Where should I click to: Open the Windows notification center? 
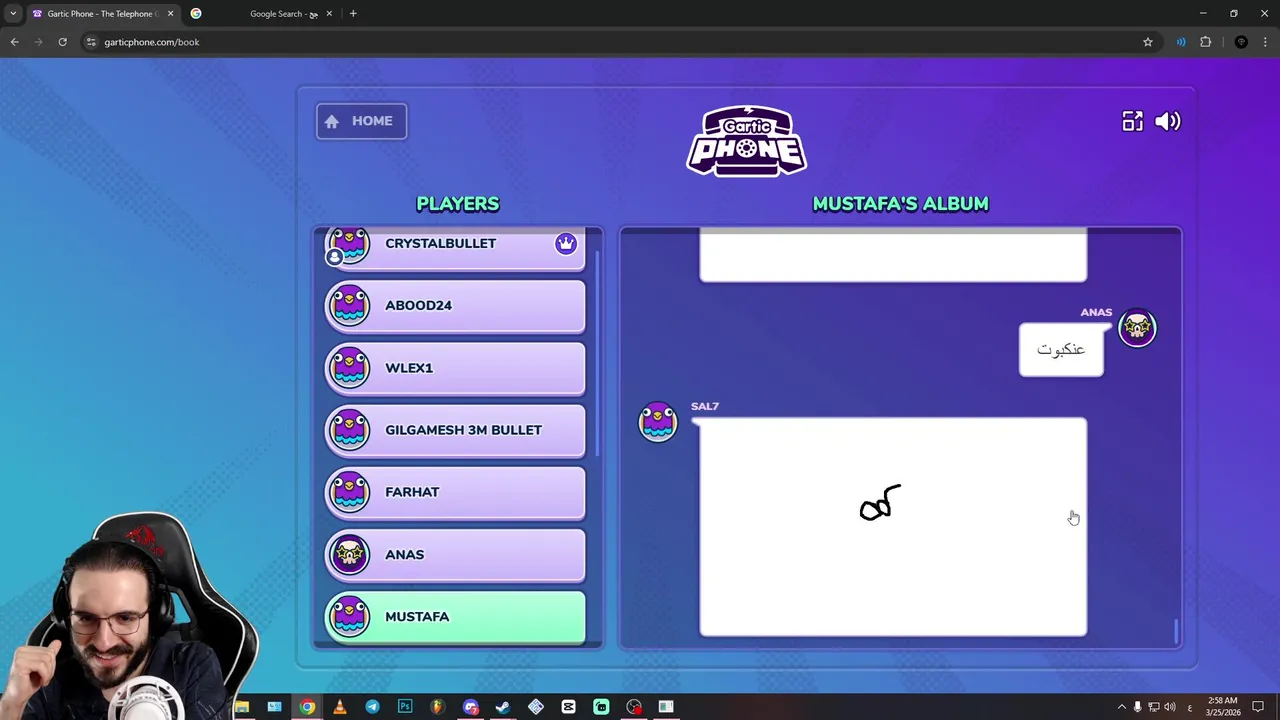click(1258, 707)
